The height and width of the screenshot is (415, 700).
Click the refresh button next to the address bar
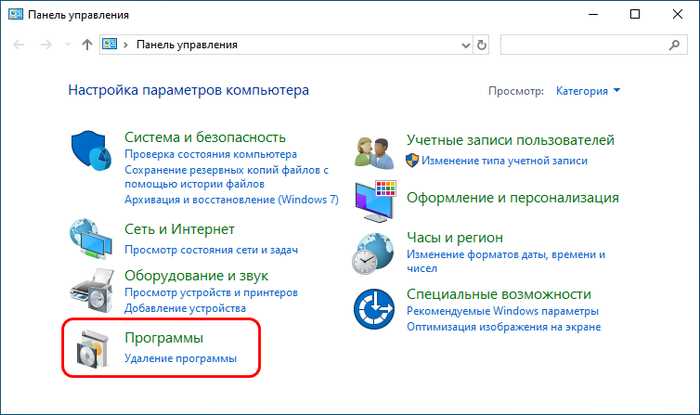pos(481,45)
